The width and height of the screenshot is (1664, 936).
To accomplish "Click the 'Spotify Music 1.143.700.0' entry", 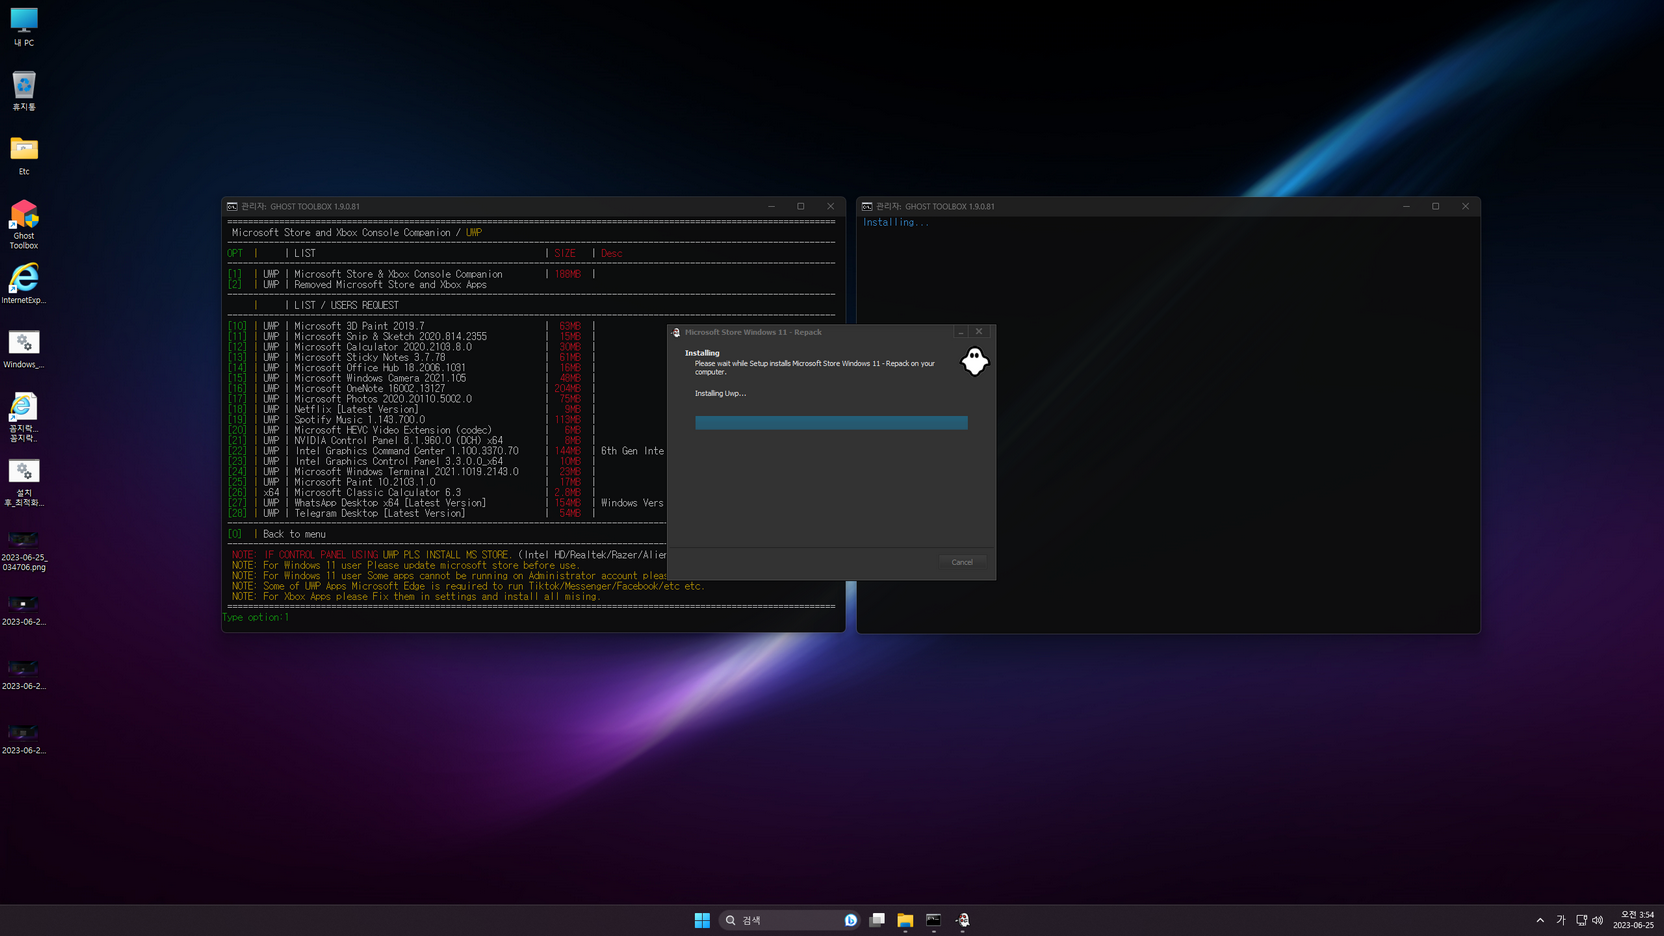I will [x=359, y=420].
